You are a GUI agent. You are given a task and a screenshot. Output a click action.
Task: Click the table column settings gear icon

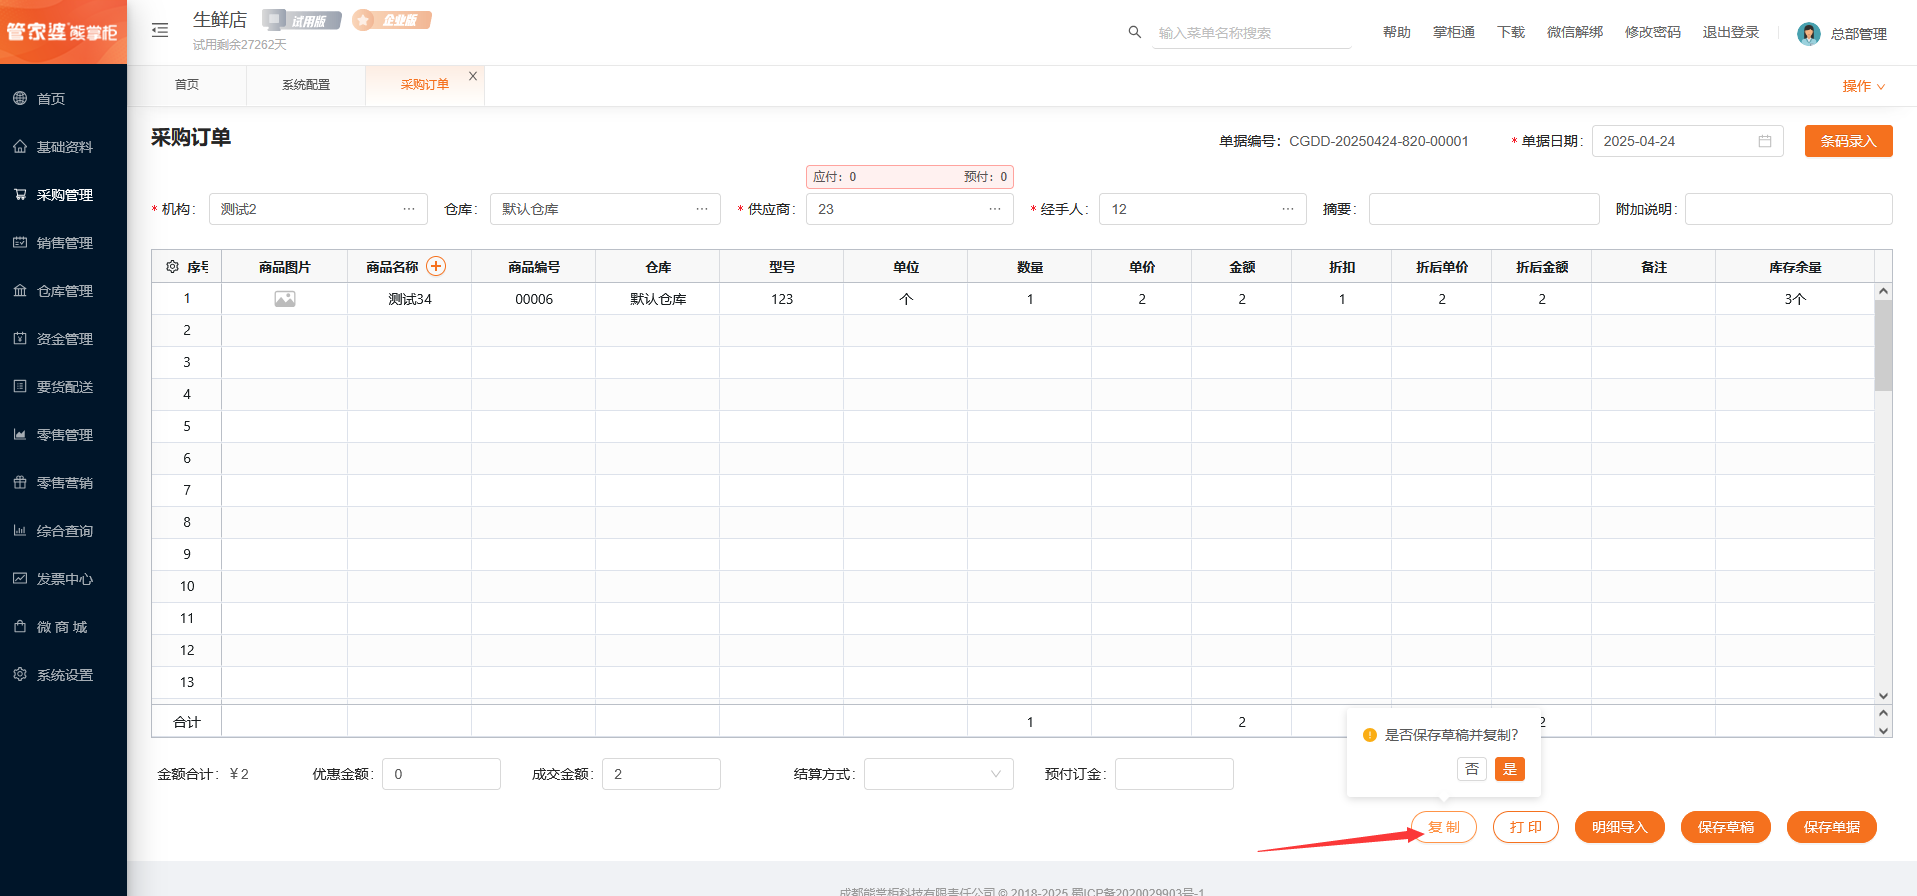pos(172,267)
